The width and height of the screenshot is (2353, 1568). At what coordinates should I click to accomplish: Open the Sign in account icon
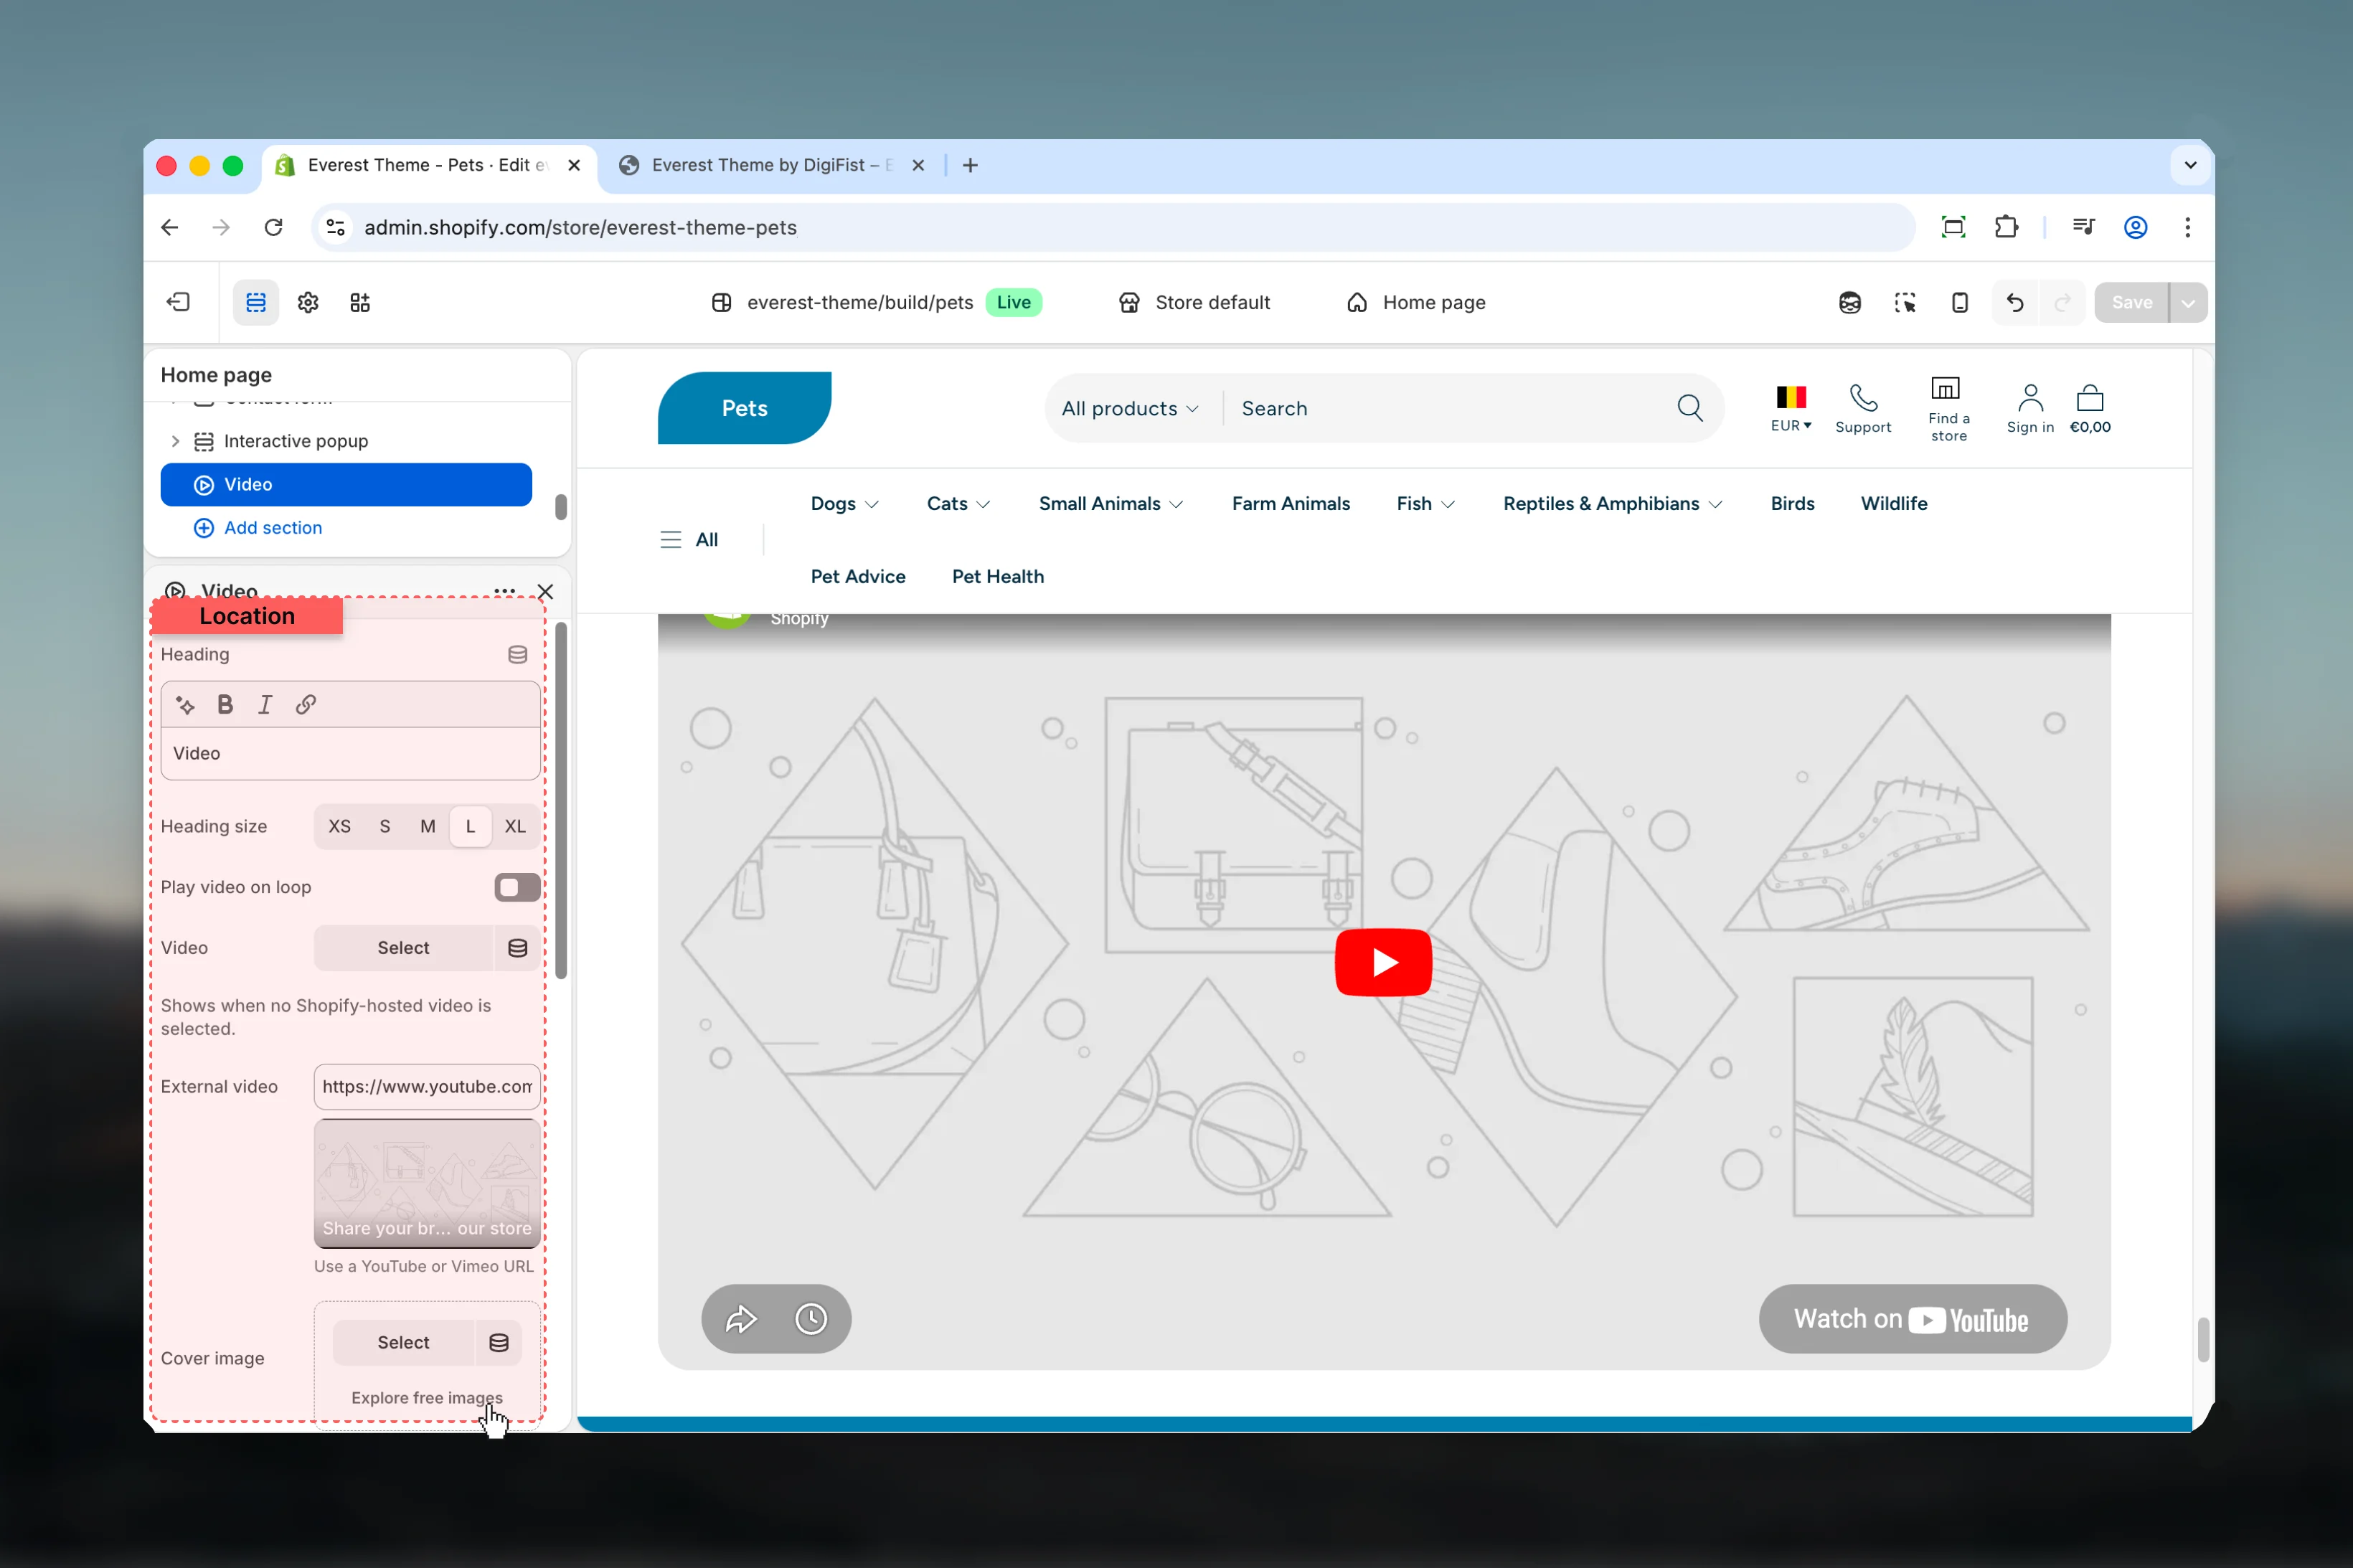[x=2030, y=408]
